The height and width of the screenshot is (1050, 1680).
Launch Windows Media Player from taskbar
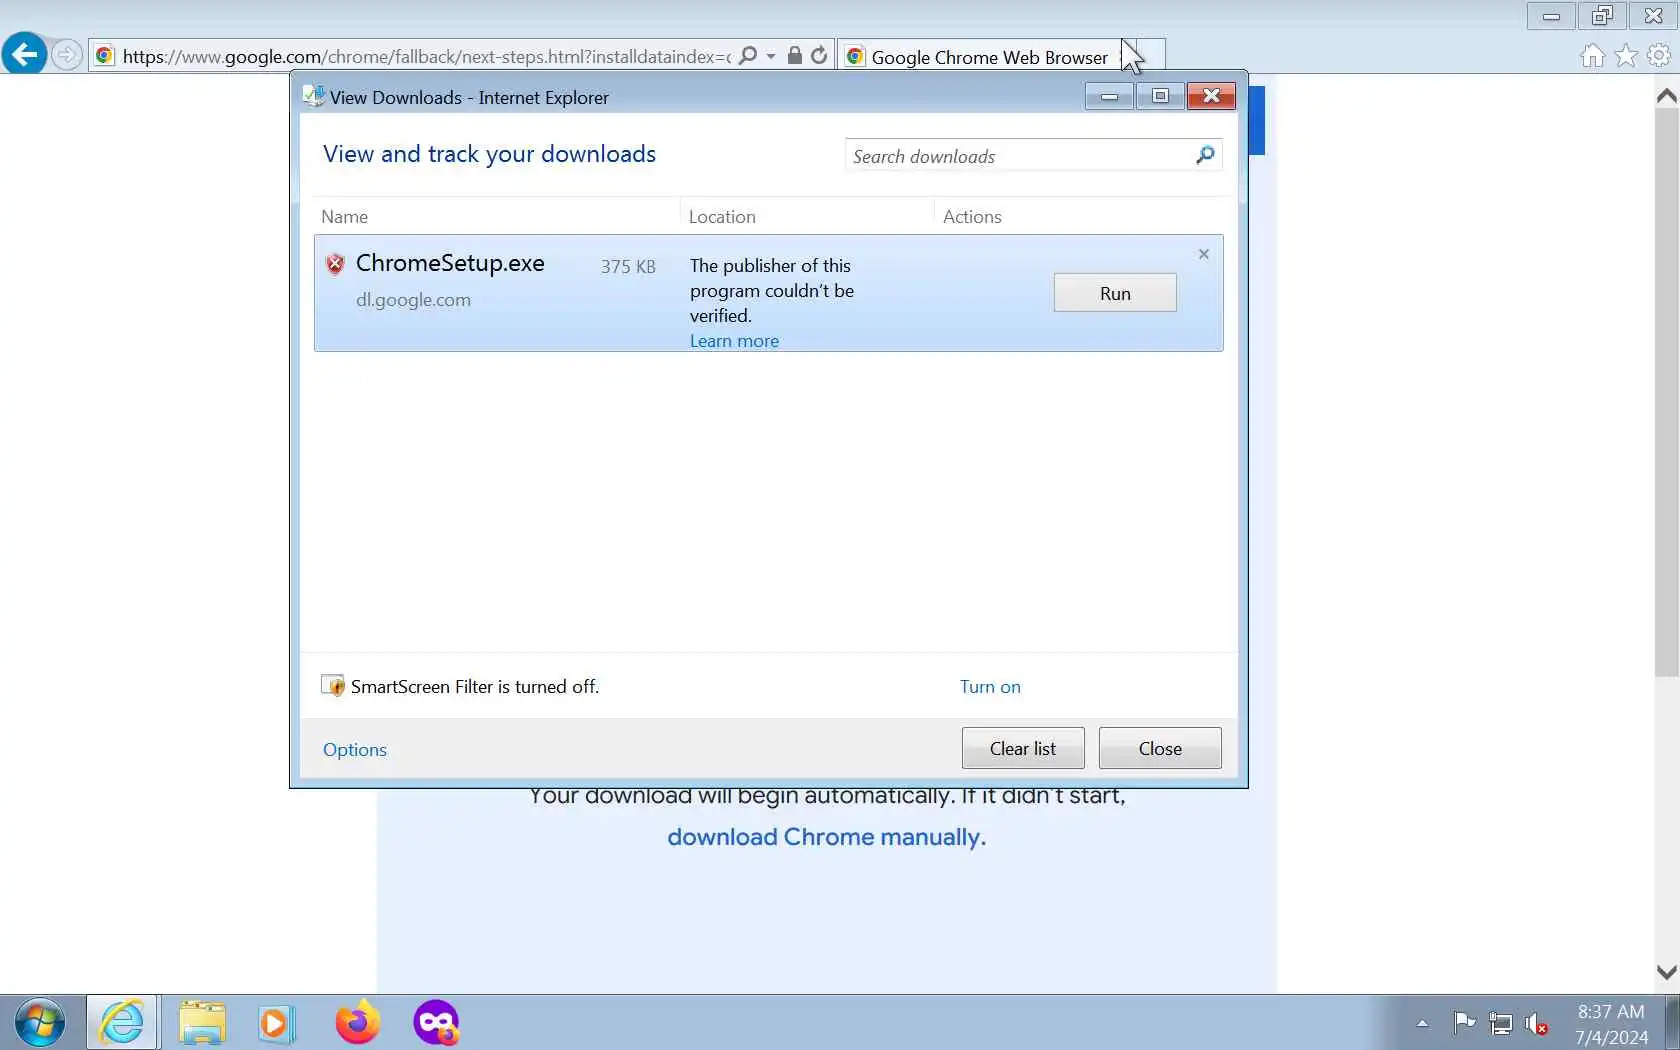[x=275, y=1023]
